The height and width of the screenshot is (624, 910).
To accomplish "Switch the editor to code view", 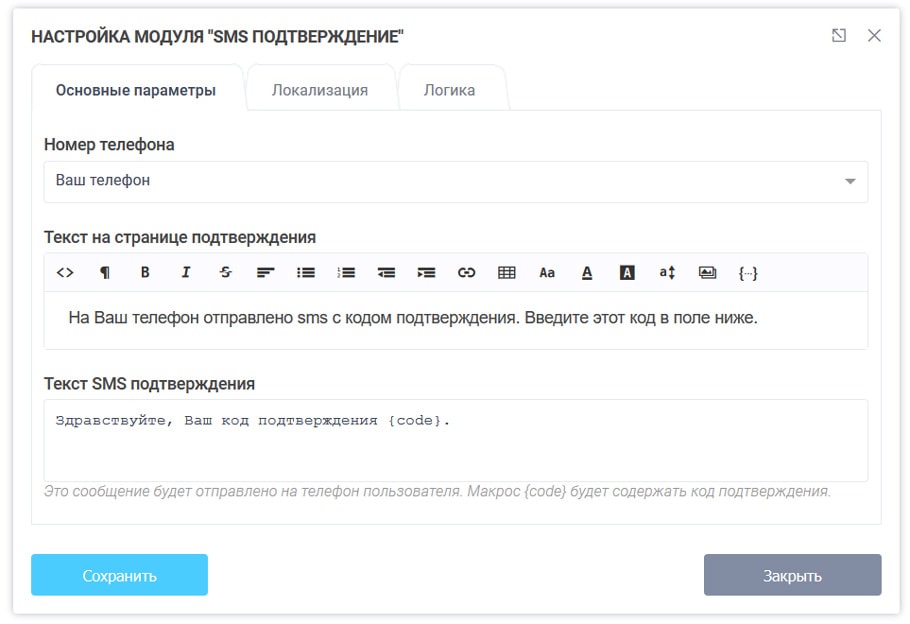I will click(64, 271).
